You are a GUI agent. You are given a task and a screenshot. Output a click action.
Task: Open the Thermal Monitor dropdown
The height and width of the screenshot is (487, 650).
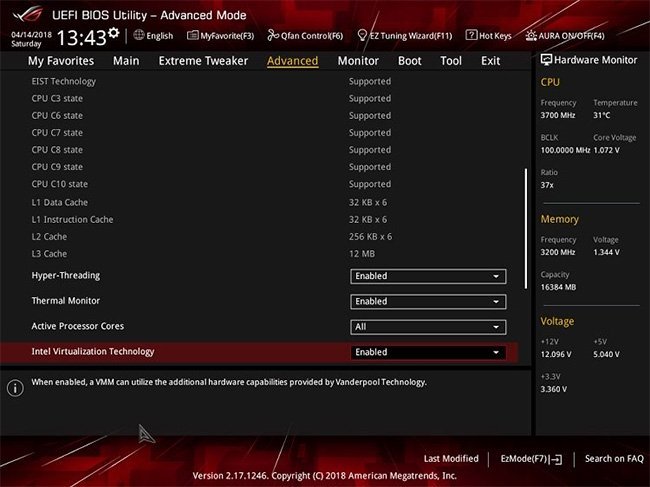pos(428,302)
